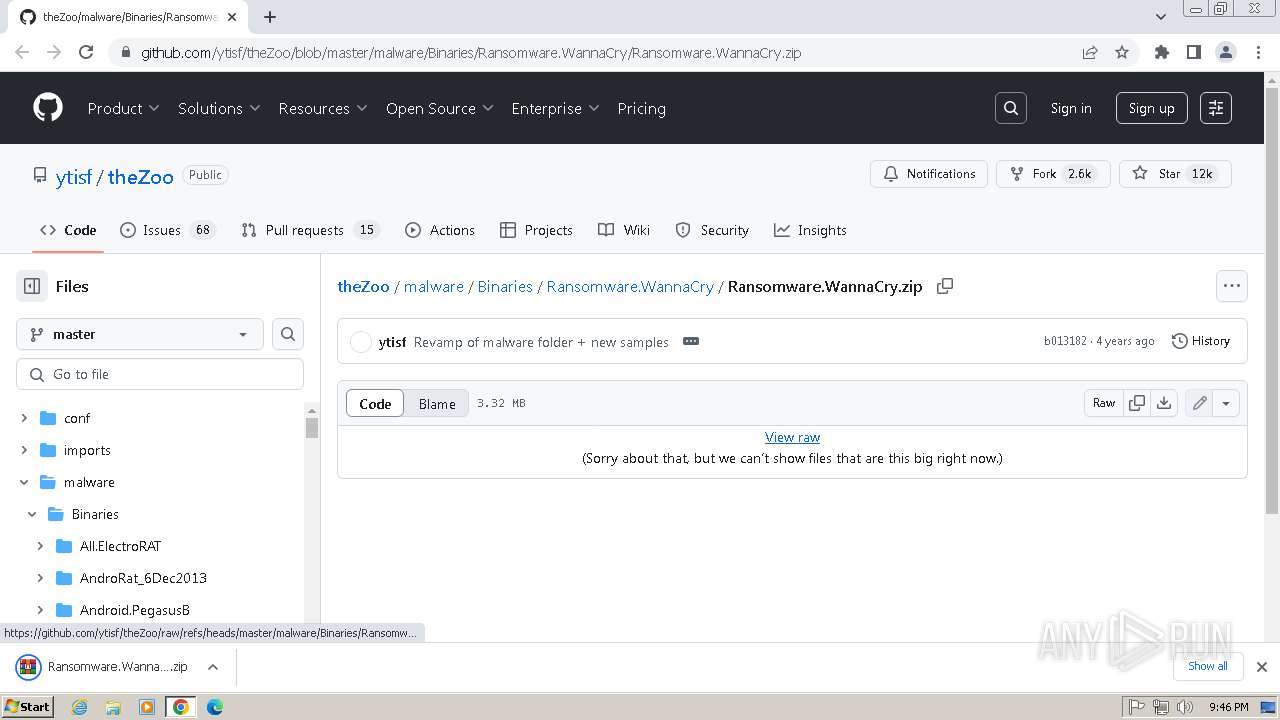Click the browser reload icon
Image resolution: width=1280 pixels, height=720 pixels.
coord(86,52)
